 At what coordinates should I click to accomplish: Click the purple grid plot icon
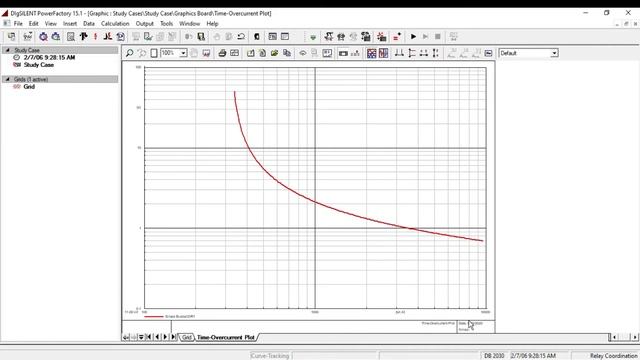[371, 53]
